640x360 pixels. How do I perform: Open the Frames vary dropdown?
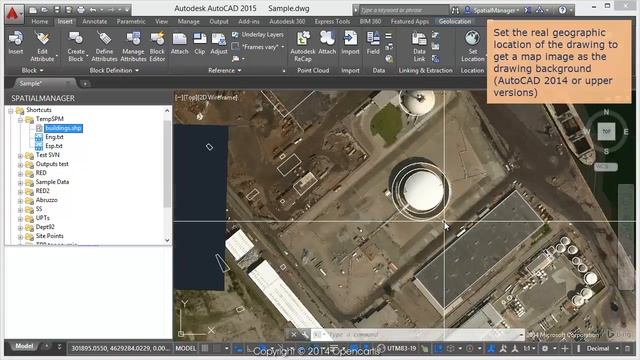[x=282, y=47]
